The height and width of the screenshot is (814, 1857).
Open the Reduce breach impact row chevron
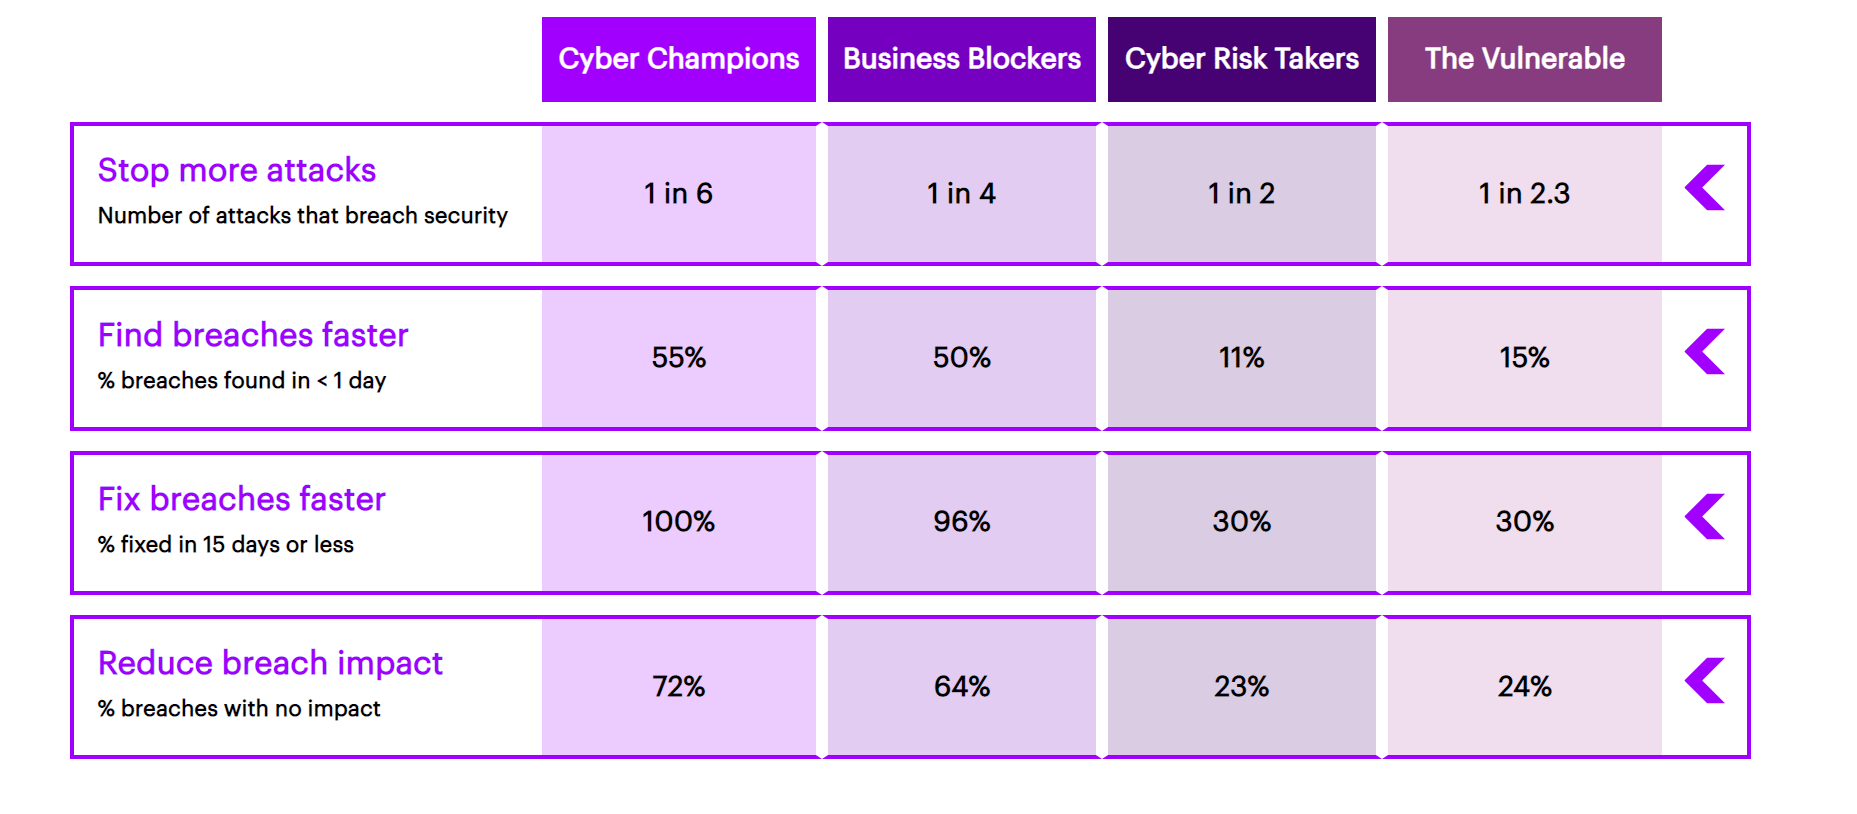1705,681
